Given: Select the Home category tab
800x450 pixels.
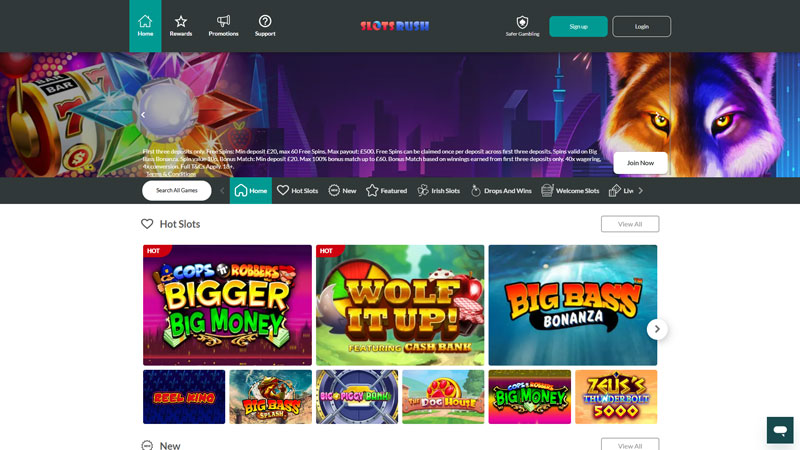Looking at the screenshot, I should pos(251,190).
